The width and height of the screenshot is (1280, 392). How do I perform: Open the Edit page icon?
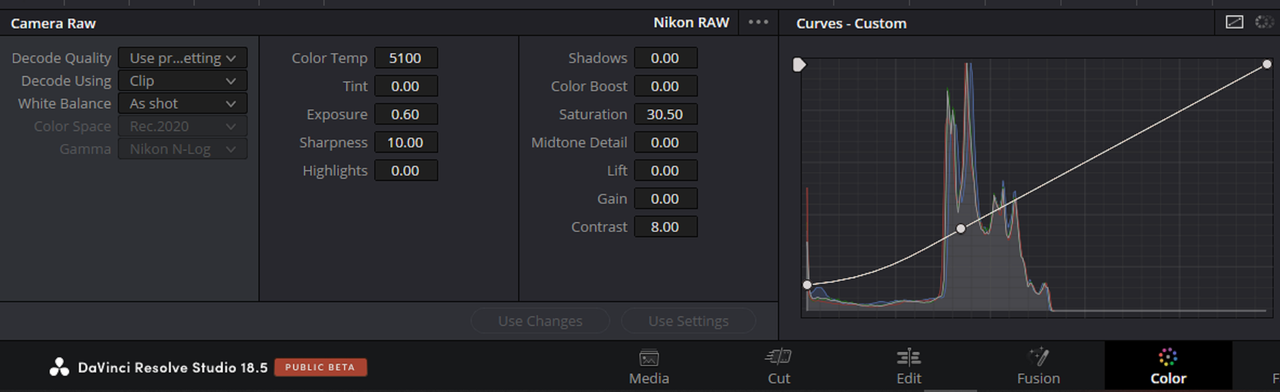pyautogui.click(x=908, y=357)
